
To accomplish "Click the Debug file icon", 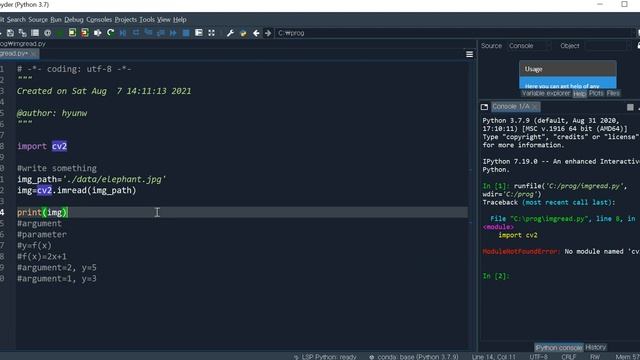I will tap(123, 33).
